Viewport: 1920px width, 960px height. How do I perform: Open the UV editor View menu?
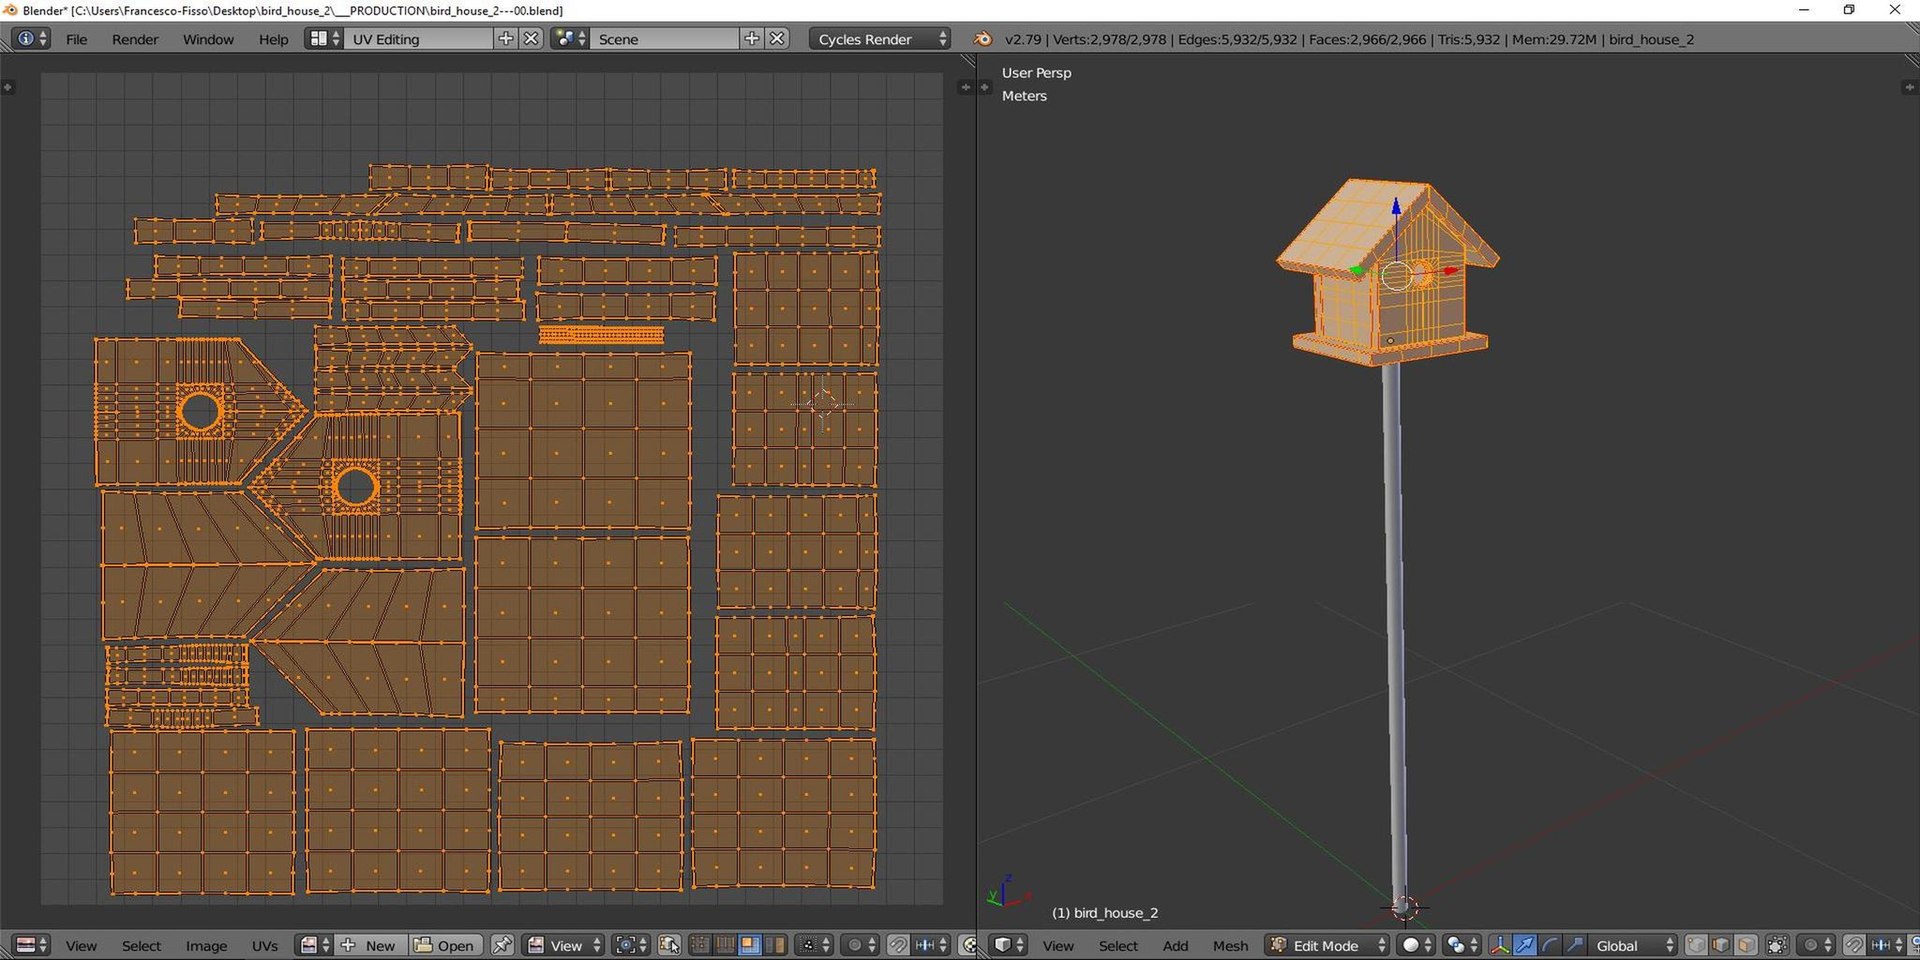pyautogui.click(x=81, y=945)
